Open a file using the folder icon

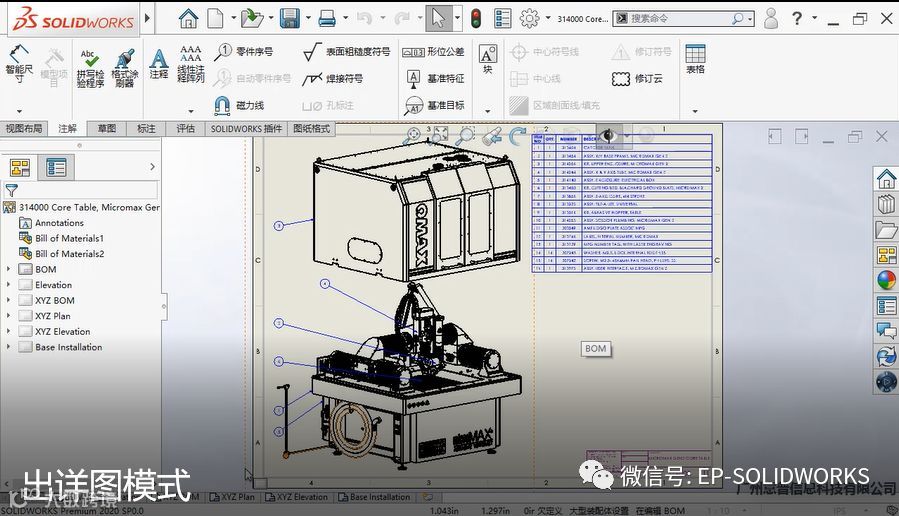pyautogui.click(x=251, y=18)
